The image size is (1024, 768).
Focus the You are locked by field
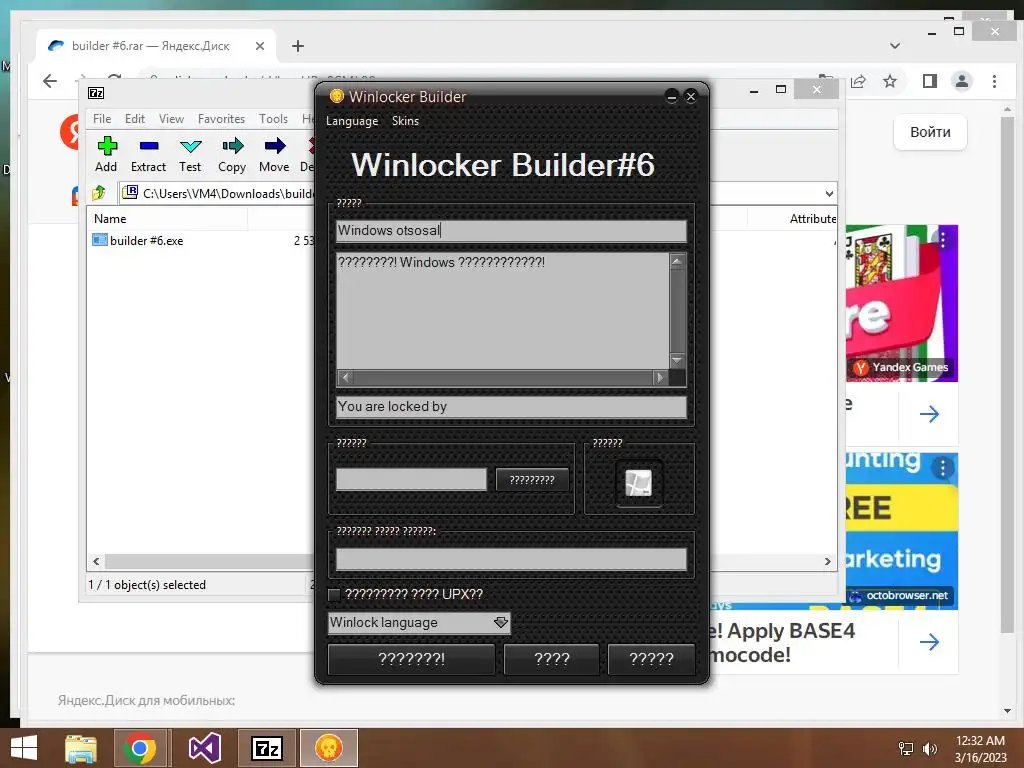[x=511, y=407]
